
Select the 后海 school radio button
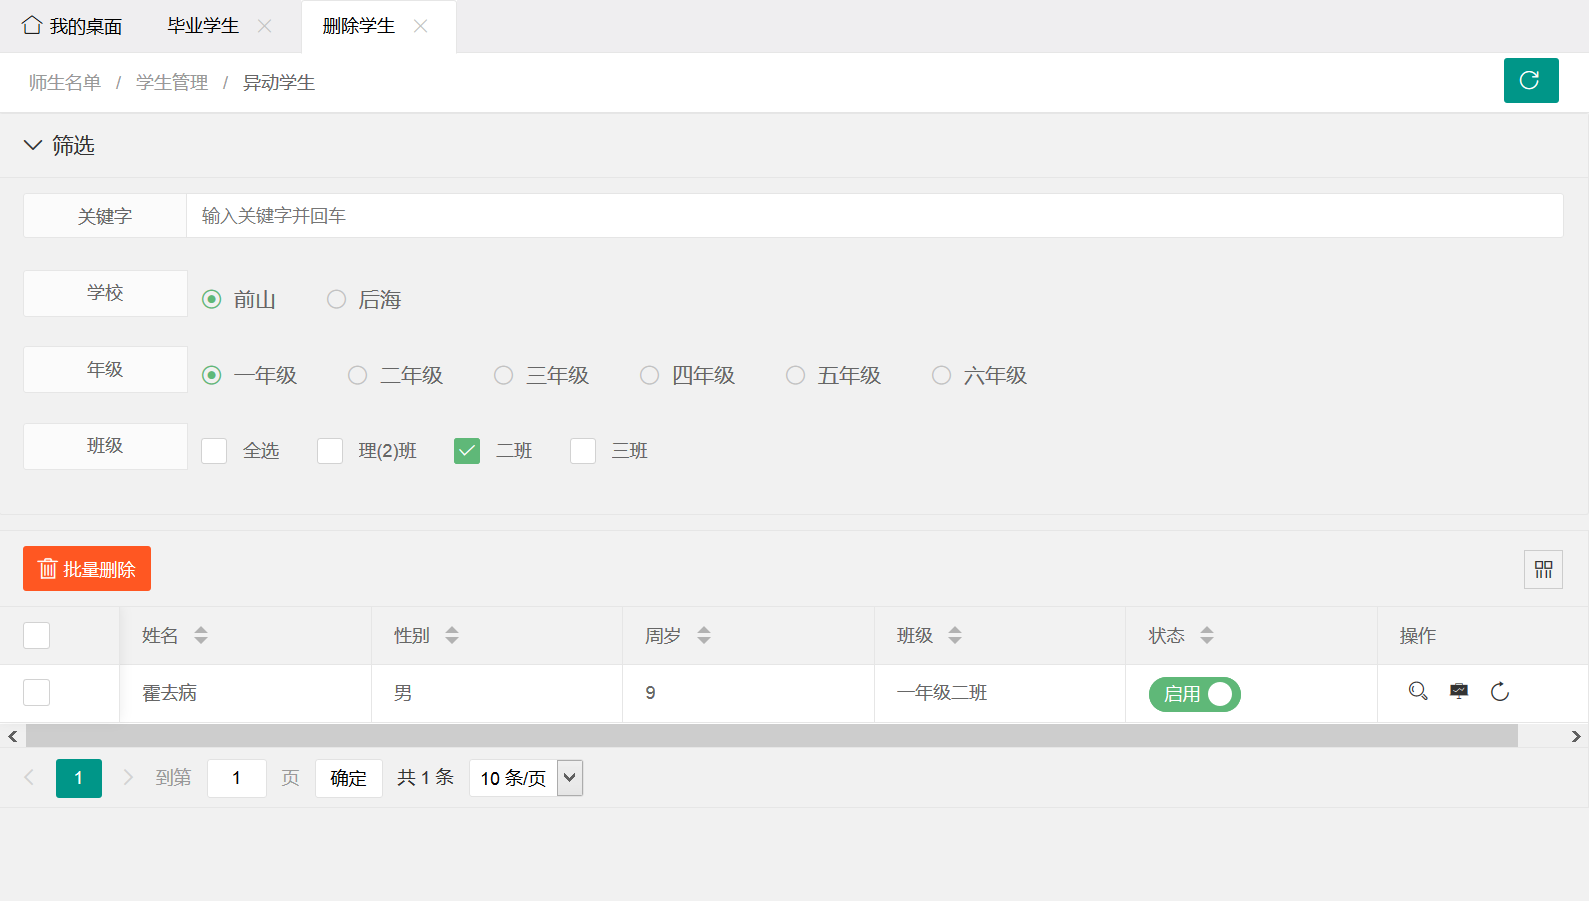coord(337,299)
